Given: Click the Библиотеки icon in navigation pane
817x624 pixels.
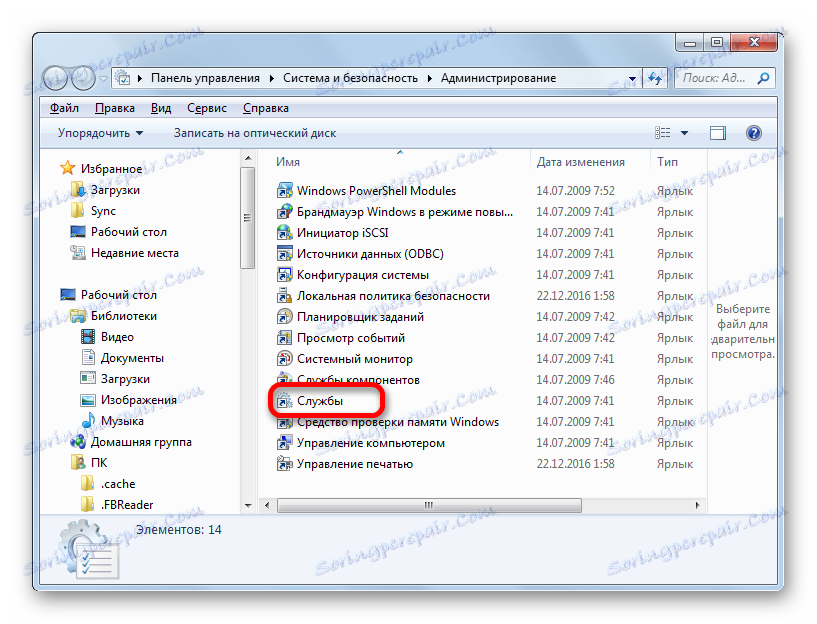Looking at the screenshot, I should [78, 316].
